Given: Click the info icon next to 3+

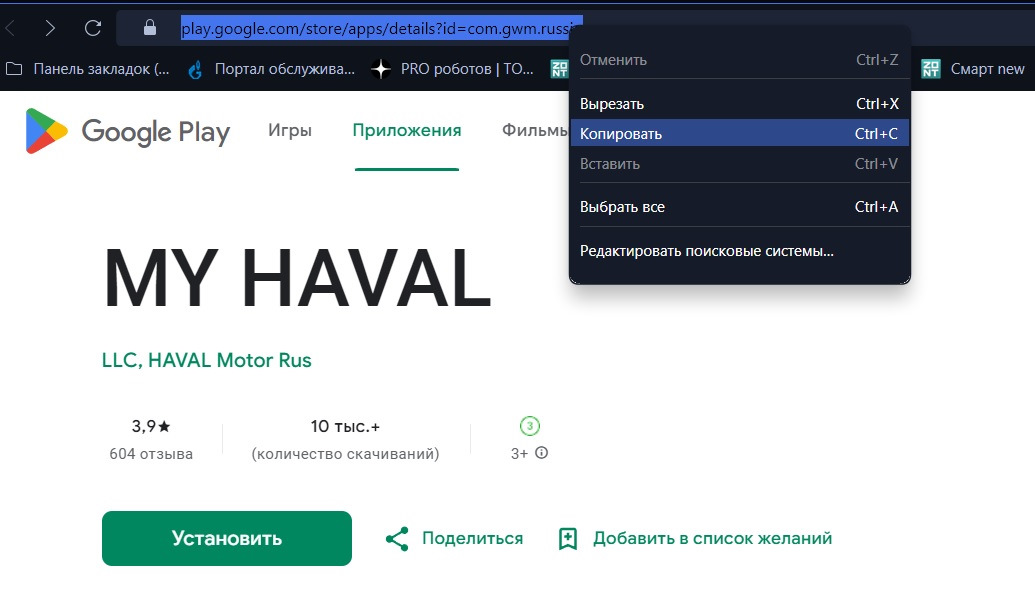Looking at the screenshot, I should 541,453.
